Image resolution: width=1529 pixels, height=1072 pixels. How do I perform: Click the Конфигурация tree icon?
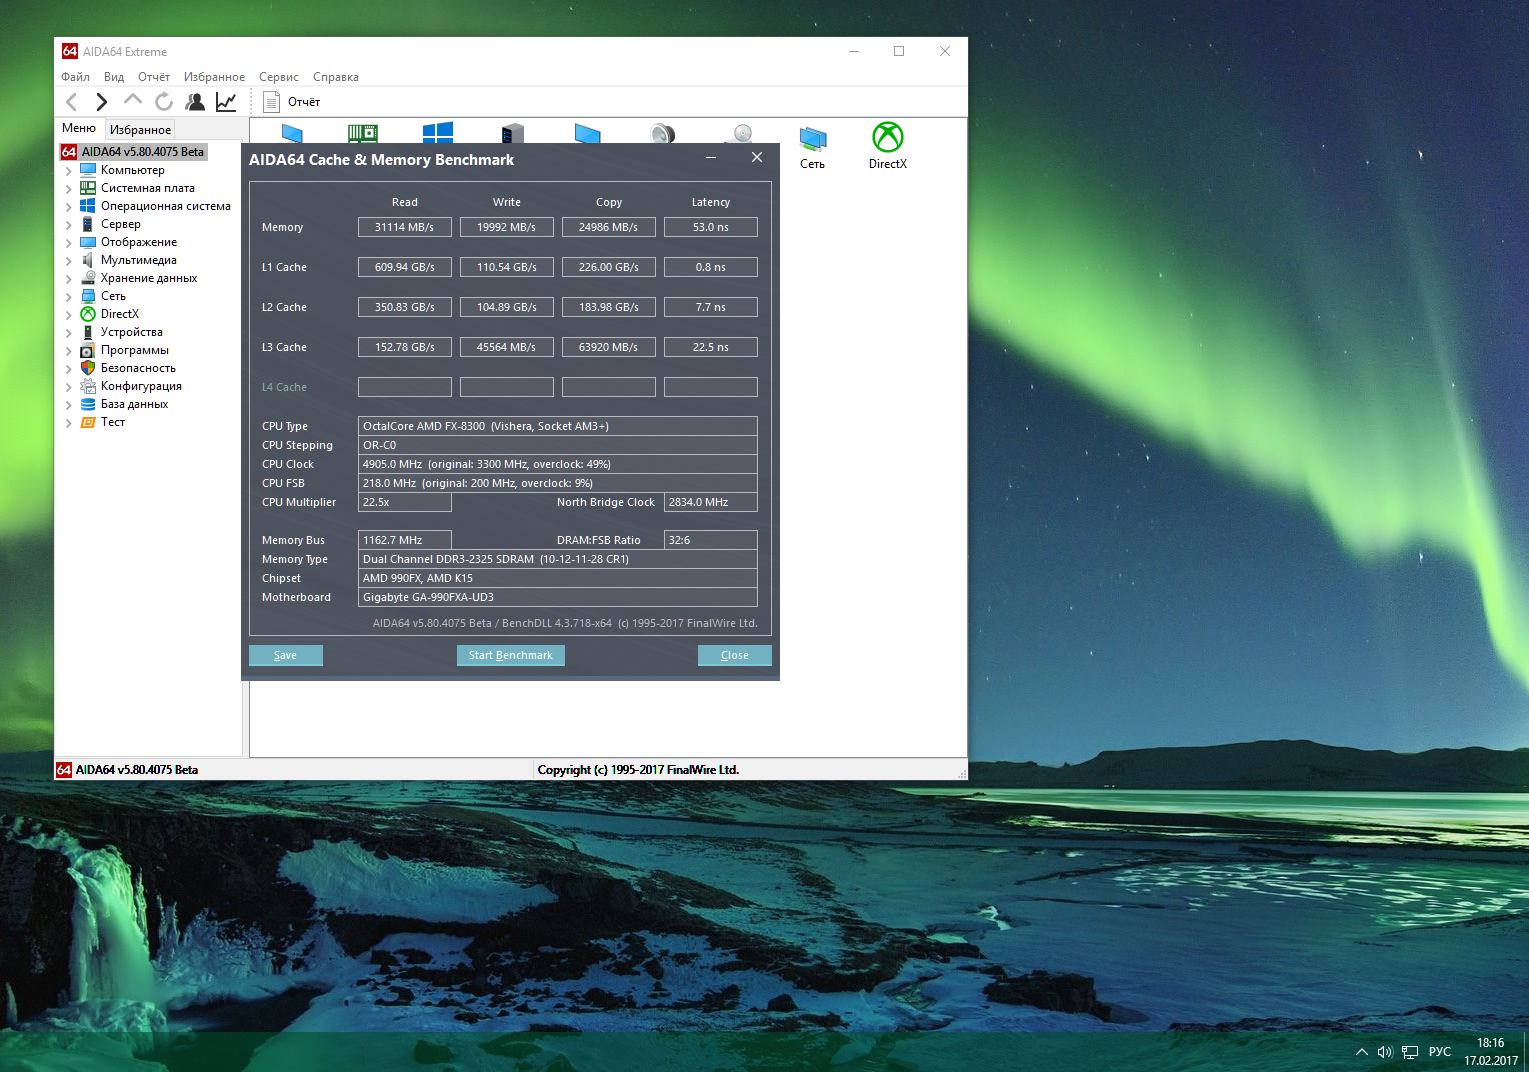88,386
